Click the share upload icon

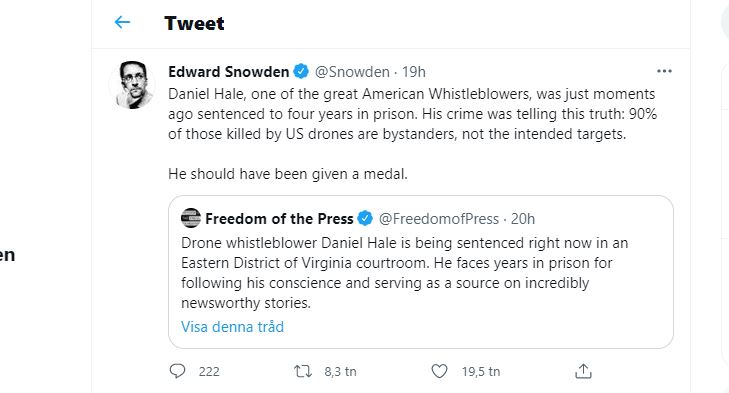583,371
